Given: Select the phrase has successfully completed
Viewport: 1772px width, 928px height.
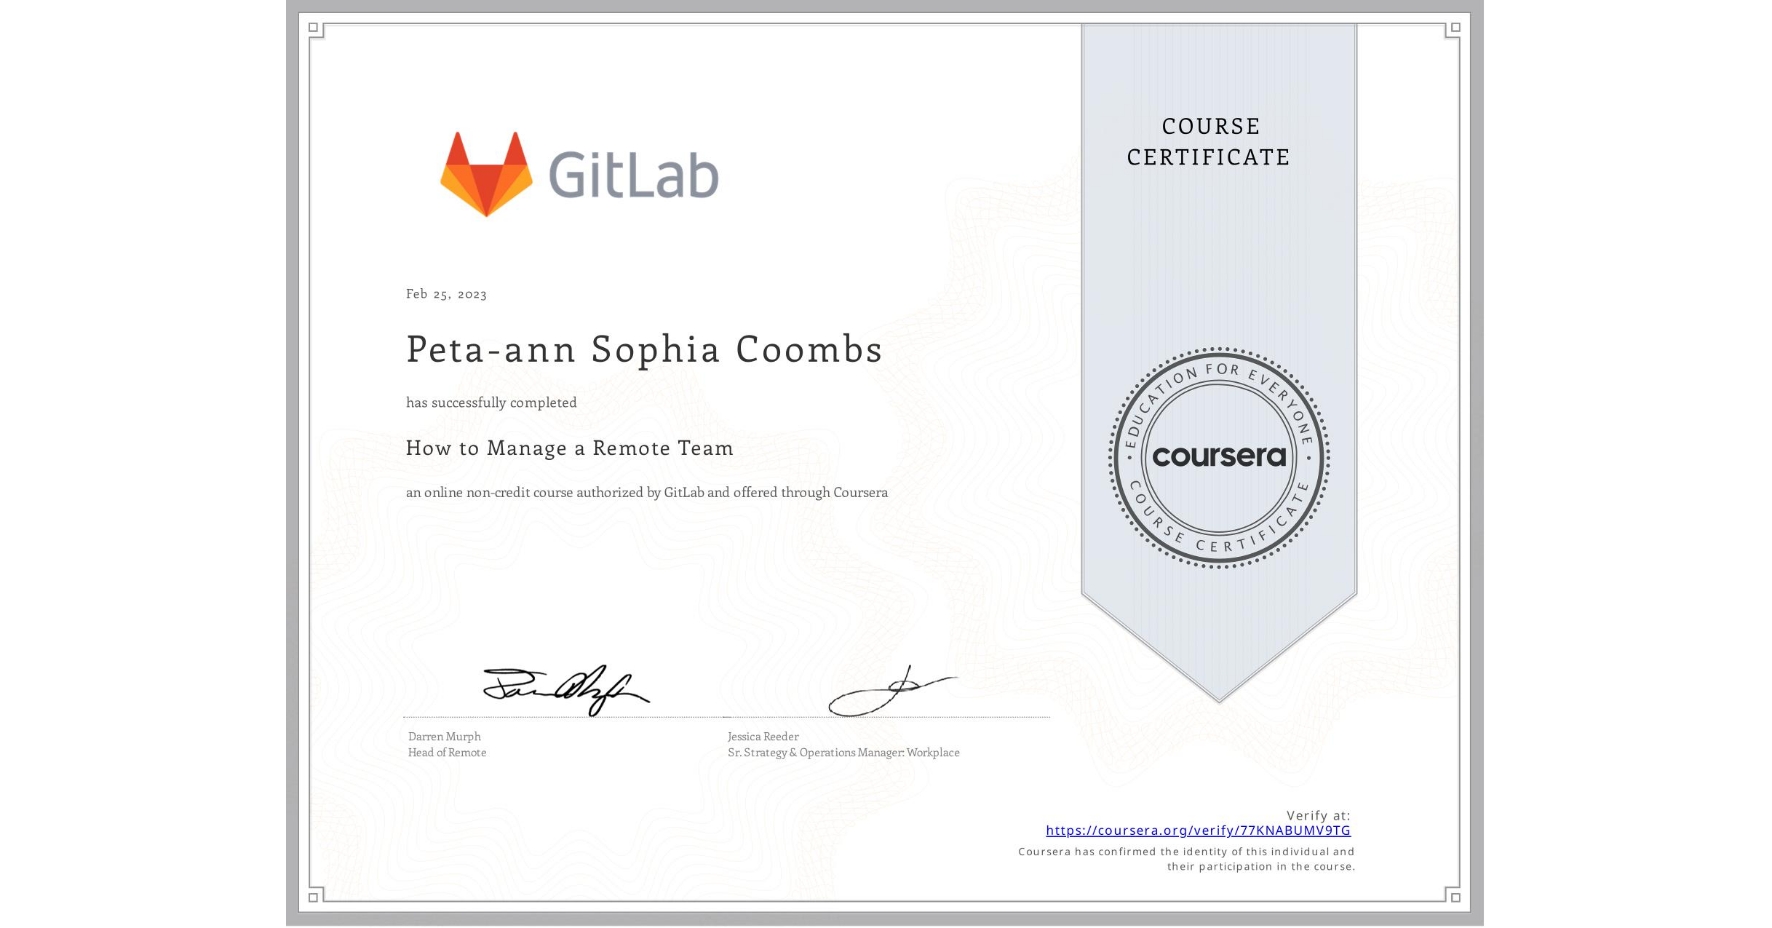Looking at the screenshot, I should click(491, 402).
